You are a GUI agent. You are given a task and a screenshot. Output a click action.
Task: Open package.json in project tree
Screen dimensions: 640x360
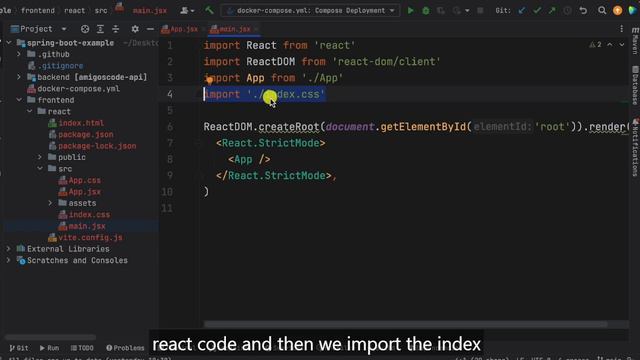tap(86, 134)
